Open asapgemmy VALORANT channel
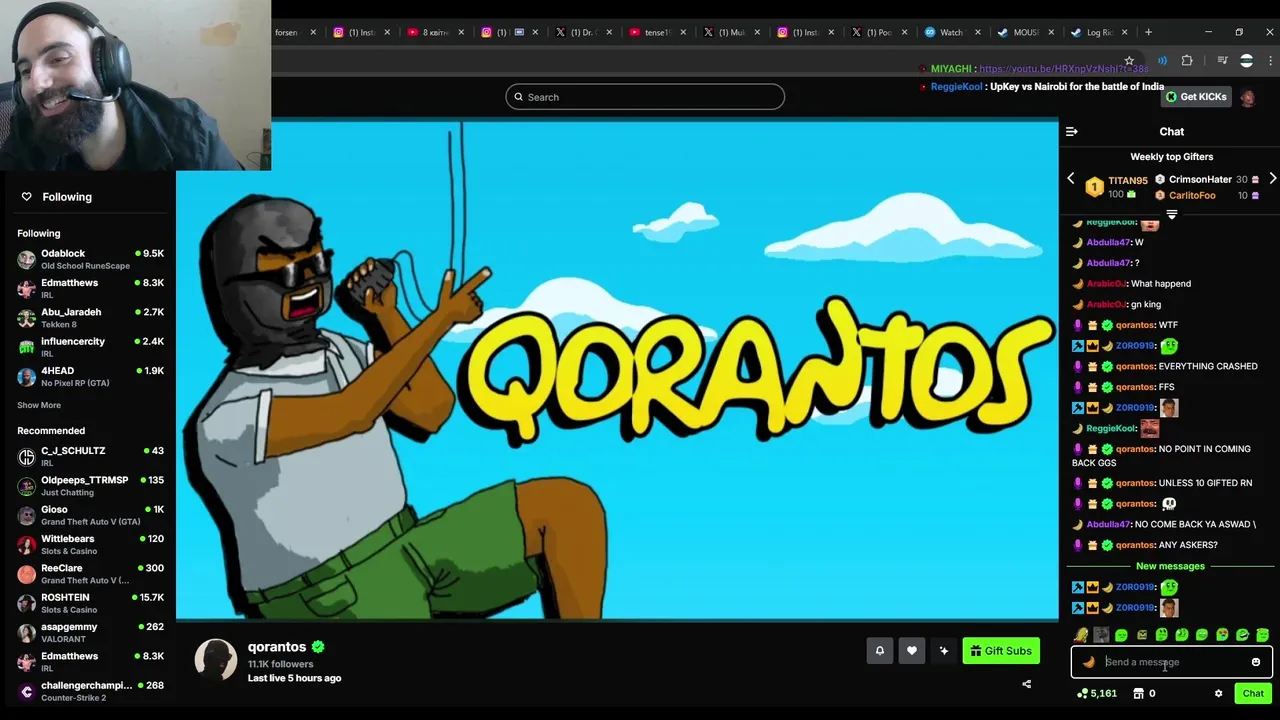The height and width of the screenshot is (720, 1280). coord(90,632)
